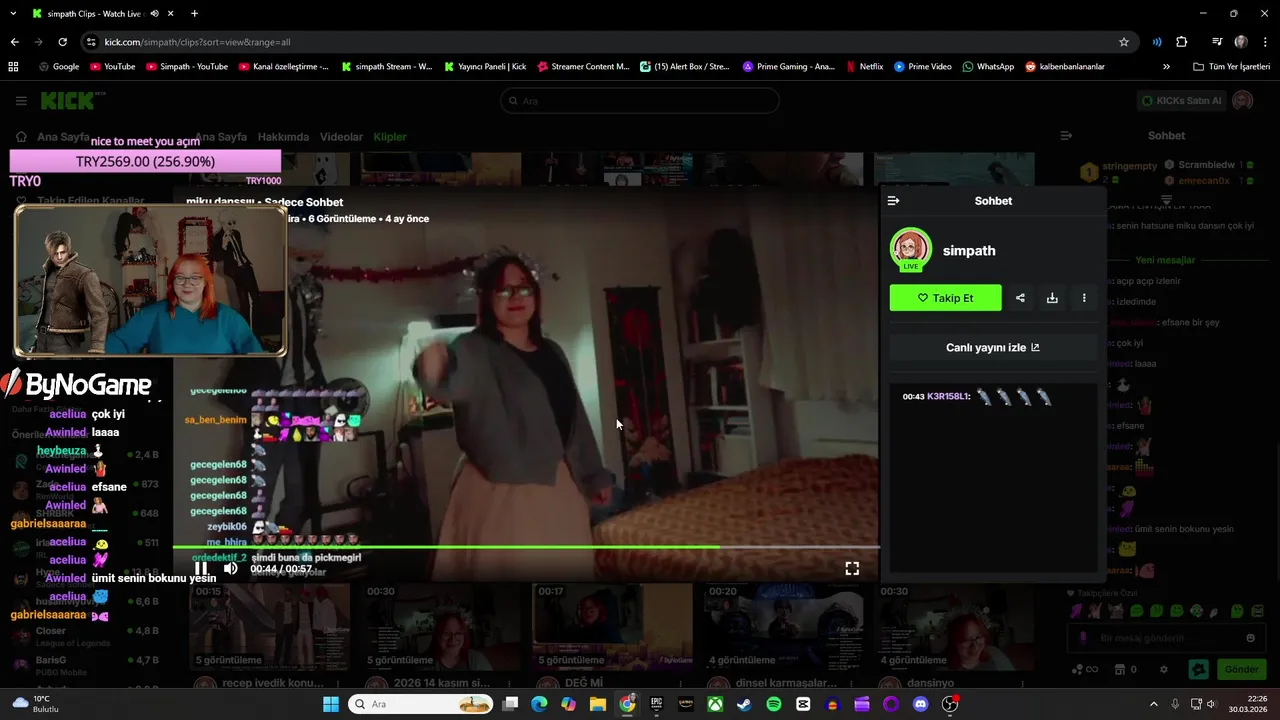Open the Windows Start menu
The width and height of the screenshot is (1280, 720).
[331, 704]
